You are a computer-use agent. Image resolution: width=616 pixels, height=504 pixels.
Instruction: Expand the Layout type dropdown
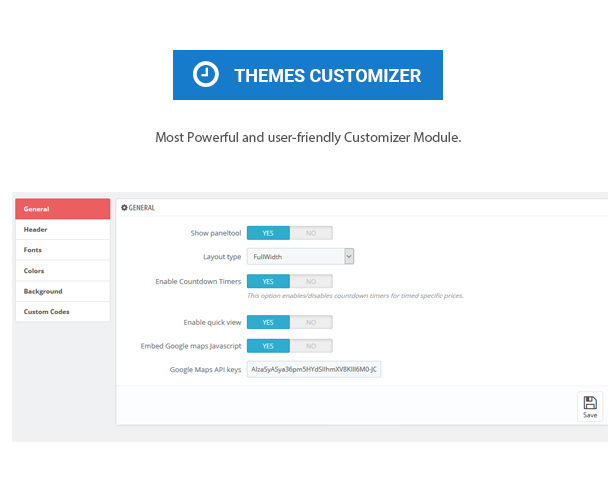pos(300,257)
